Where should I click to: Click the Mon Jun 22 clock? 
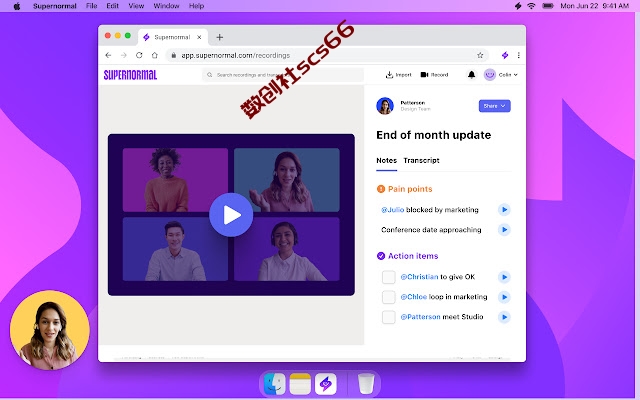pyautogui.click(x=594, y=6)
